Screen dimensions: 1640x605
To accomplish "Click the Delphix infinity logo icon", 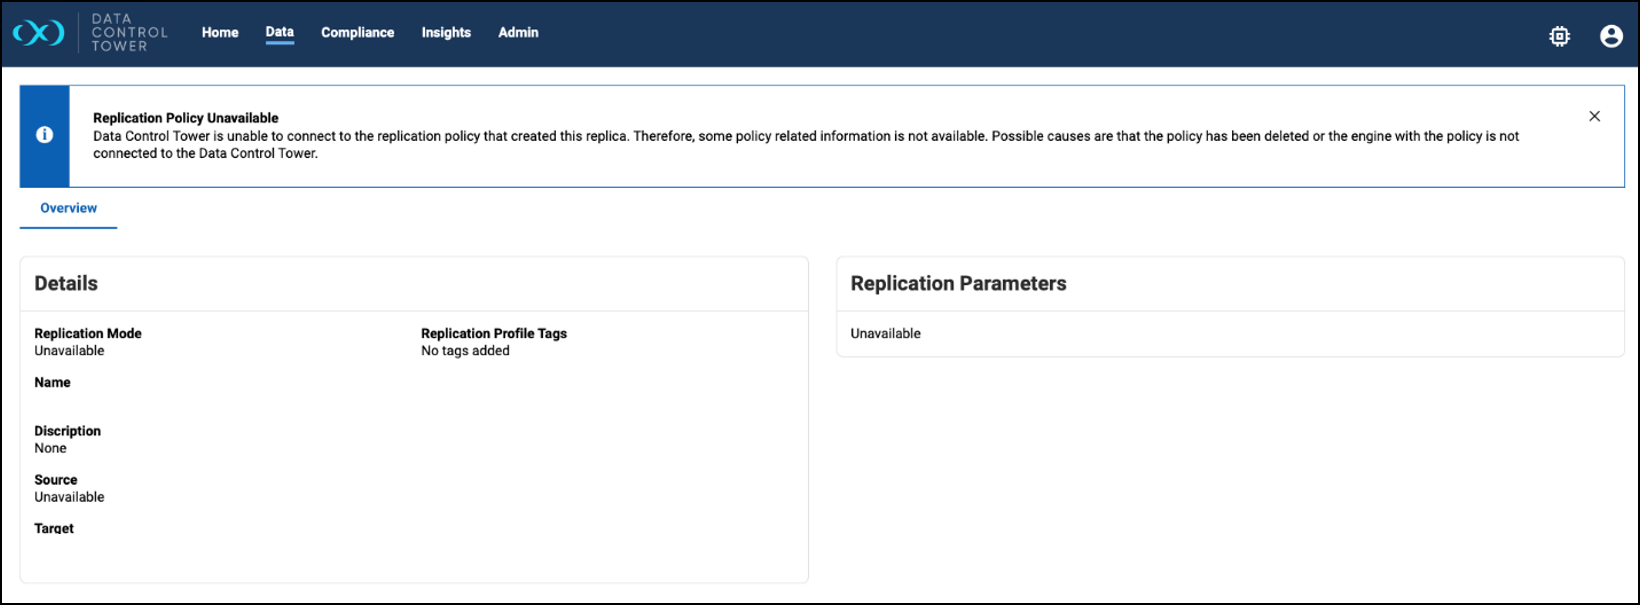I will coord(38,33).
